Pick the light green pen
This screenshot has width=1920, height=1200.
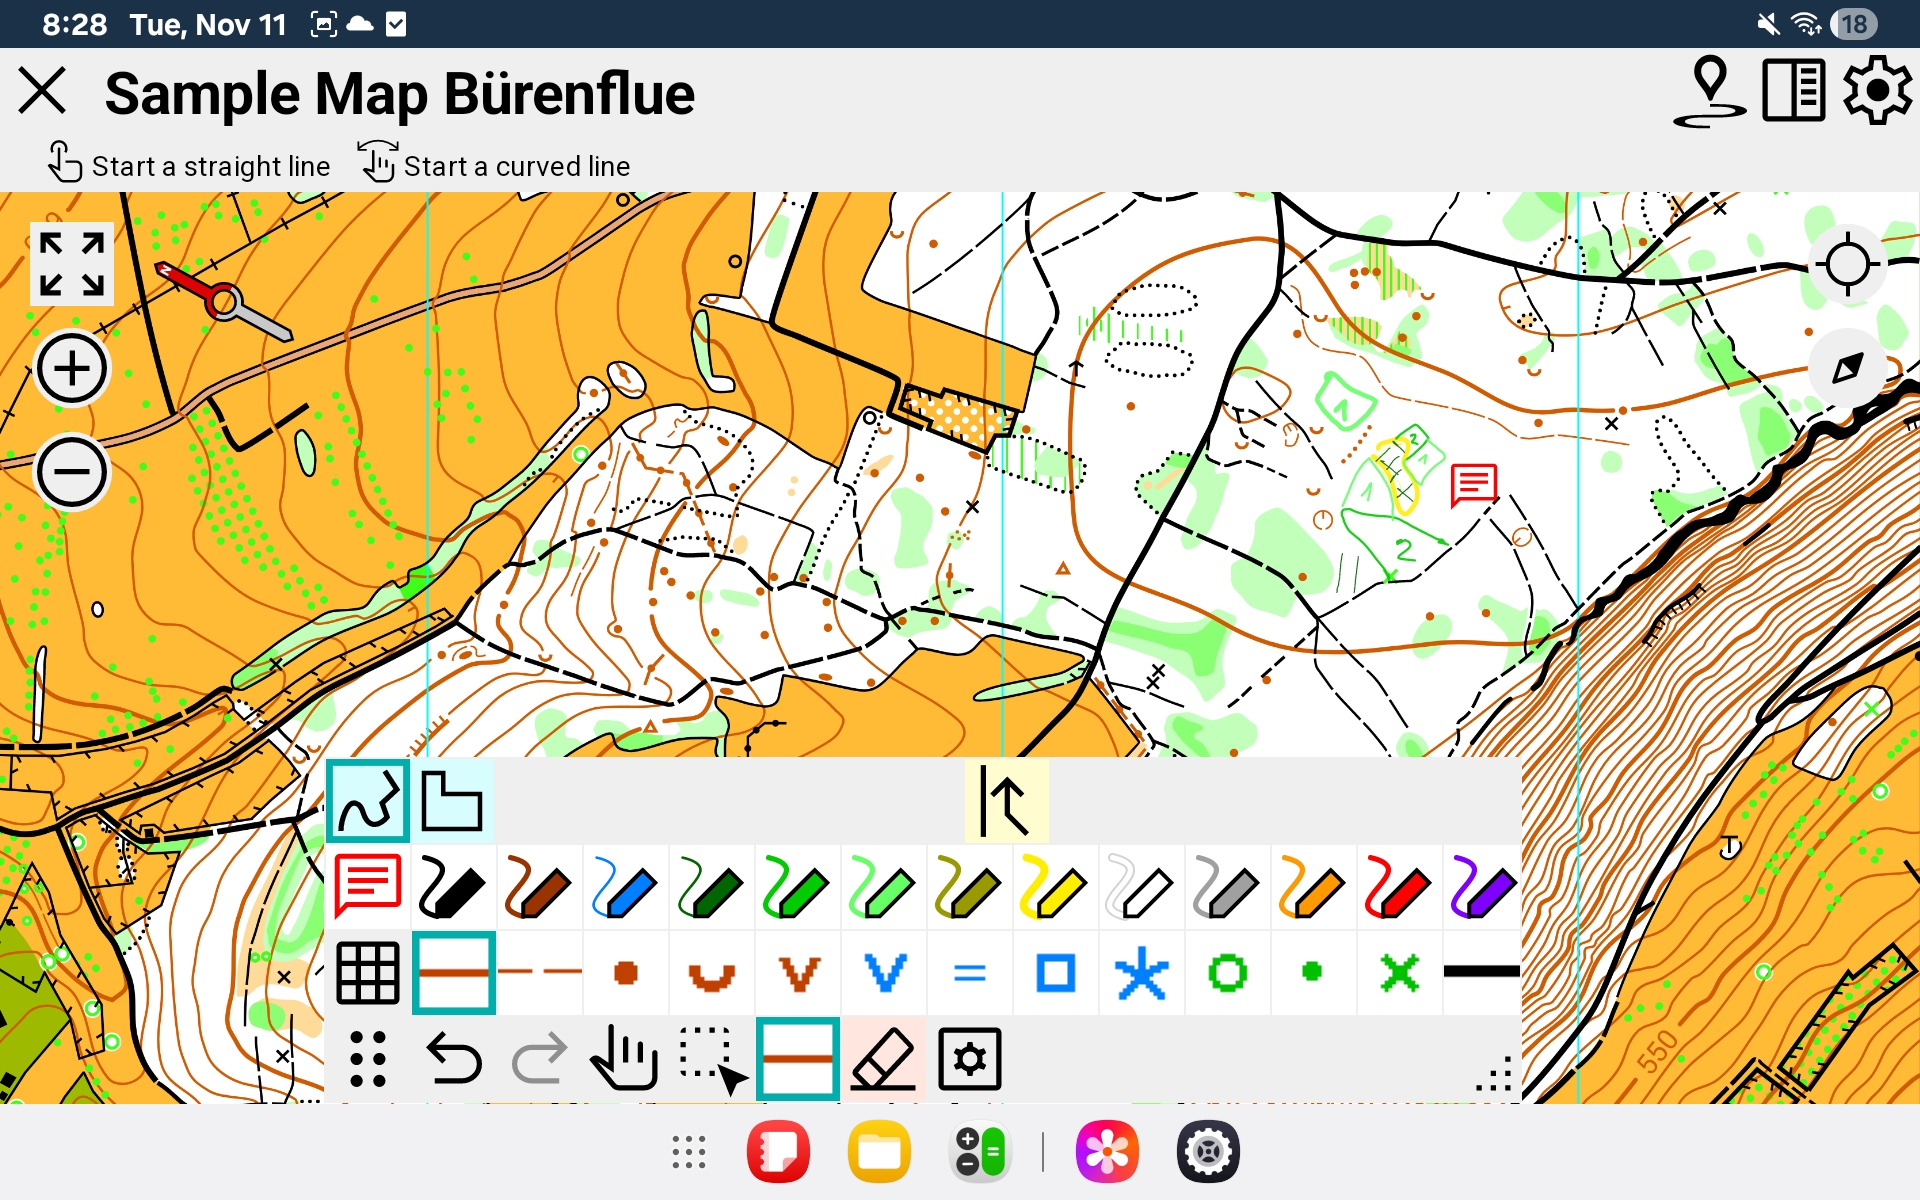(883, 886)
